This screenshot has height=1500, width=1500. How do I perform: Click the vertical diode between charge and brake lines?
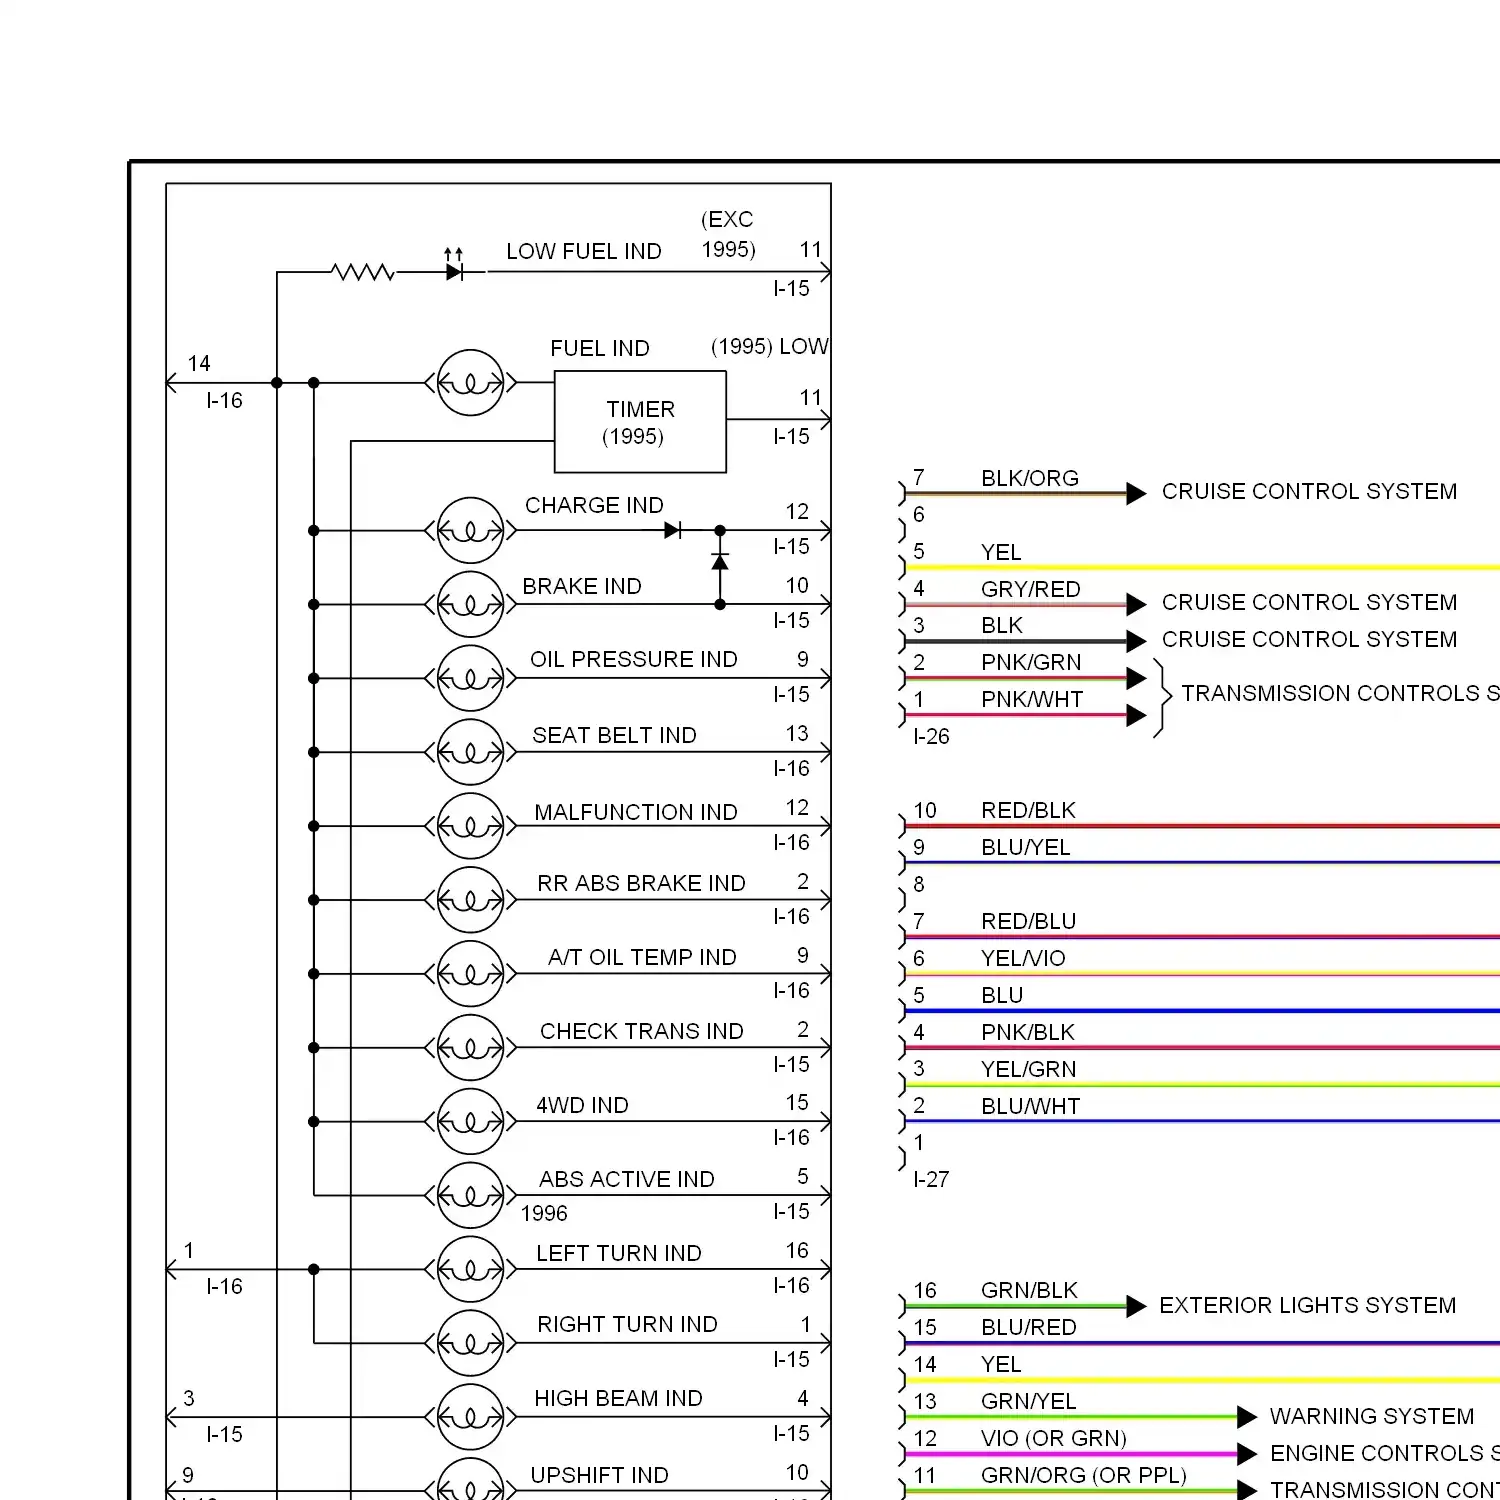pyautogui.click(x=720, y=561)
